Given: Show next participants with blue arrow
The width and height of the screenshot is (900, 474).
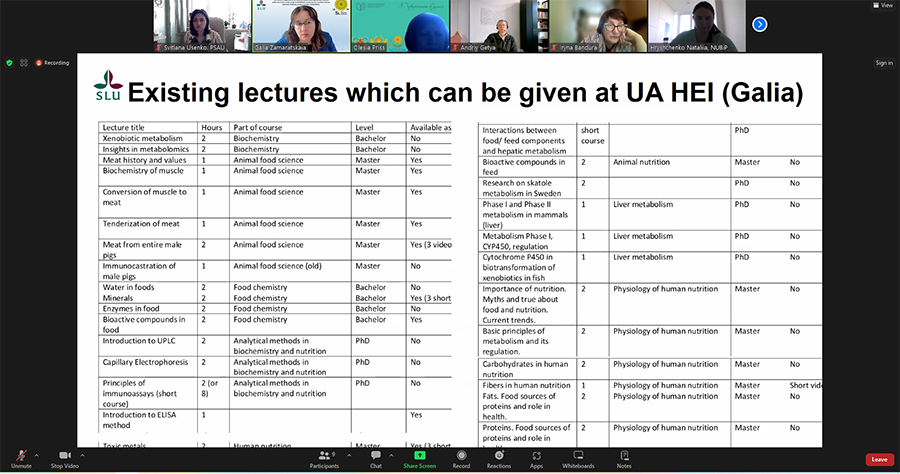Looking at the screenshot, I should pos(759,24).
